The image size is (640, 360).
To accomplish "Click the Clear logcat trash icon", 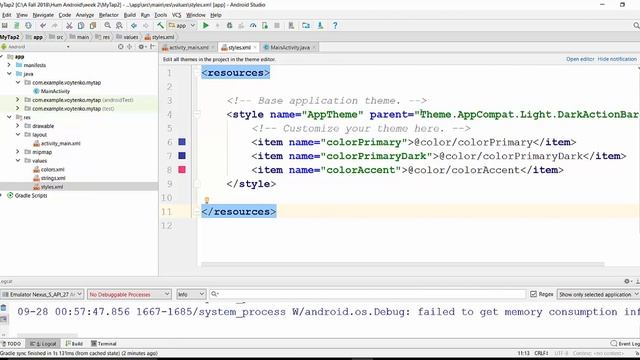I will [3, 308].
